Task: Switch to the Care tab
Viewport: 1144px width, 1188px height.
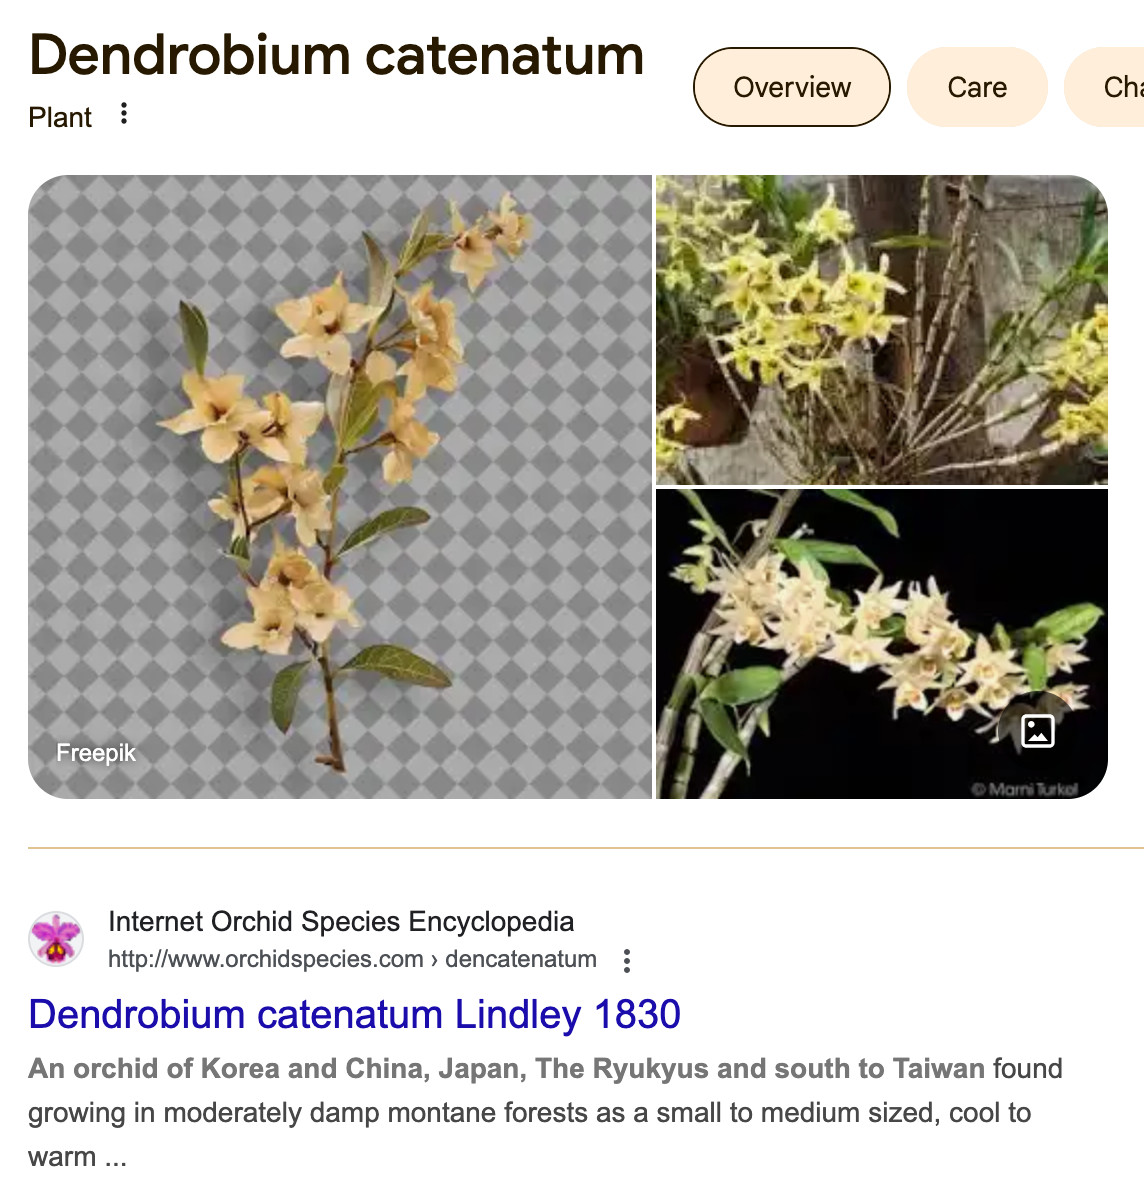Action: tap(977, 87)
